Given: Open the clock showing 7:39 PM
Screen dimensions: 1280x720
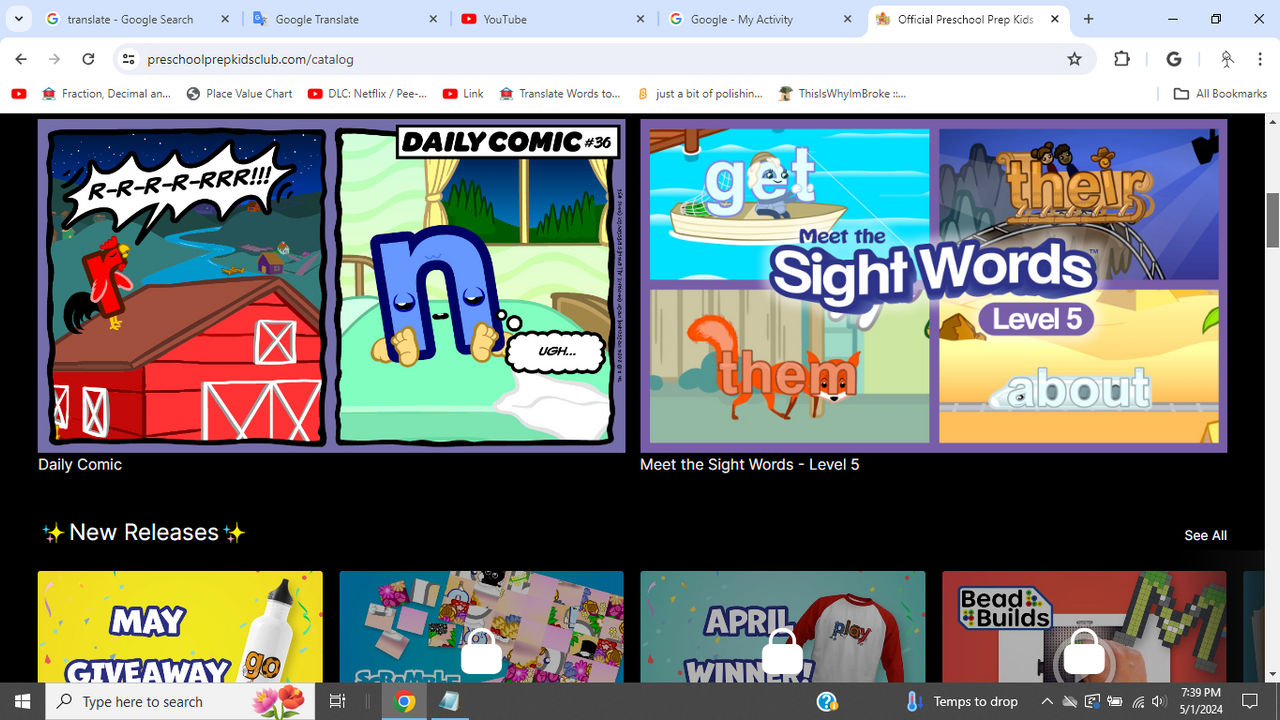Looking at the screenshot, I should (1200, 701).
